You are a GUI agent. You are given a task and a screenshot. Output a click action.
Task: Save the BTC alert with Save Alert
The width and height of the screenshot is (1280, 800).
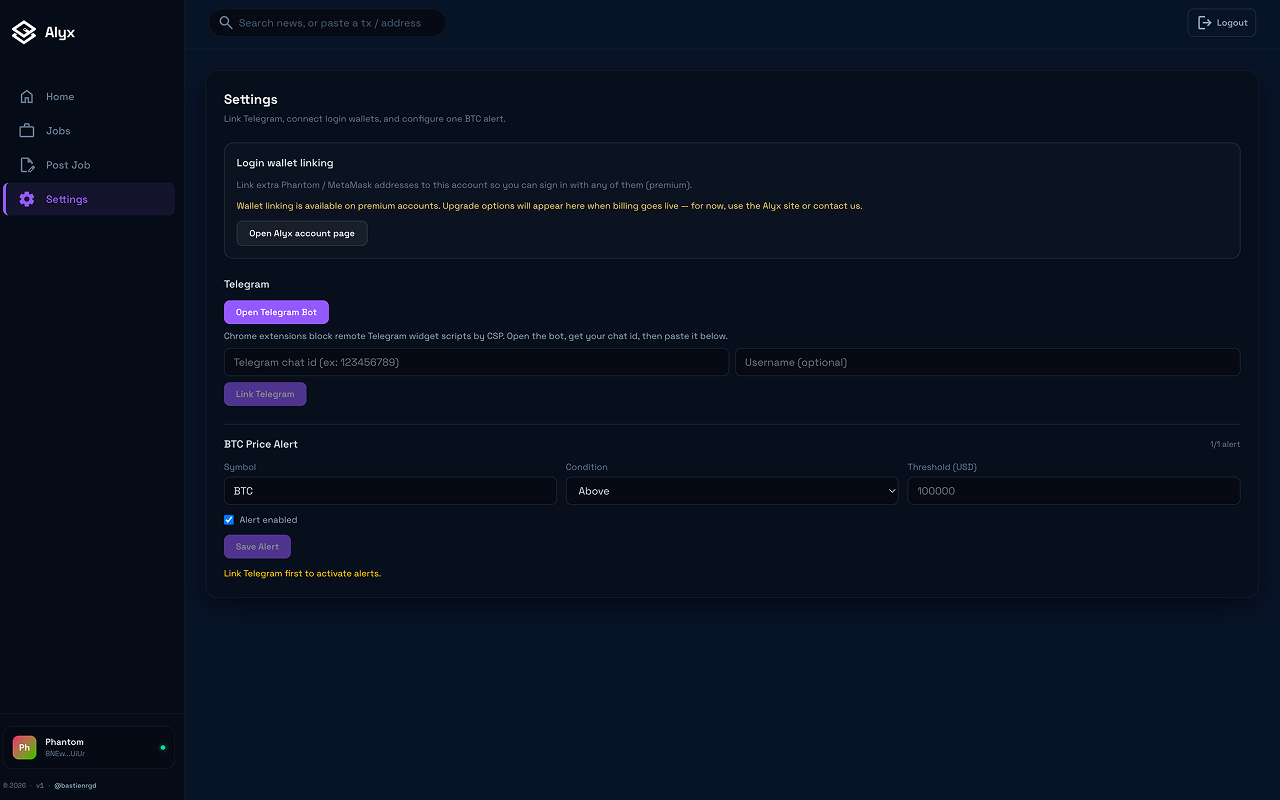257,547
